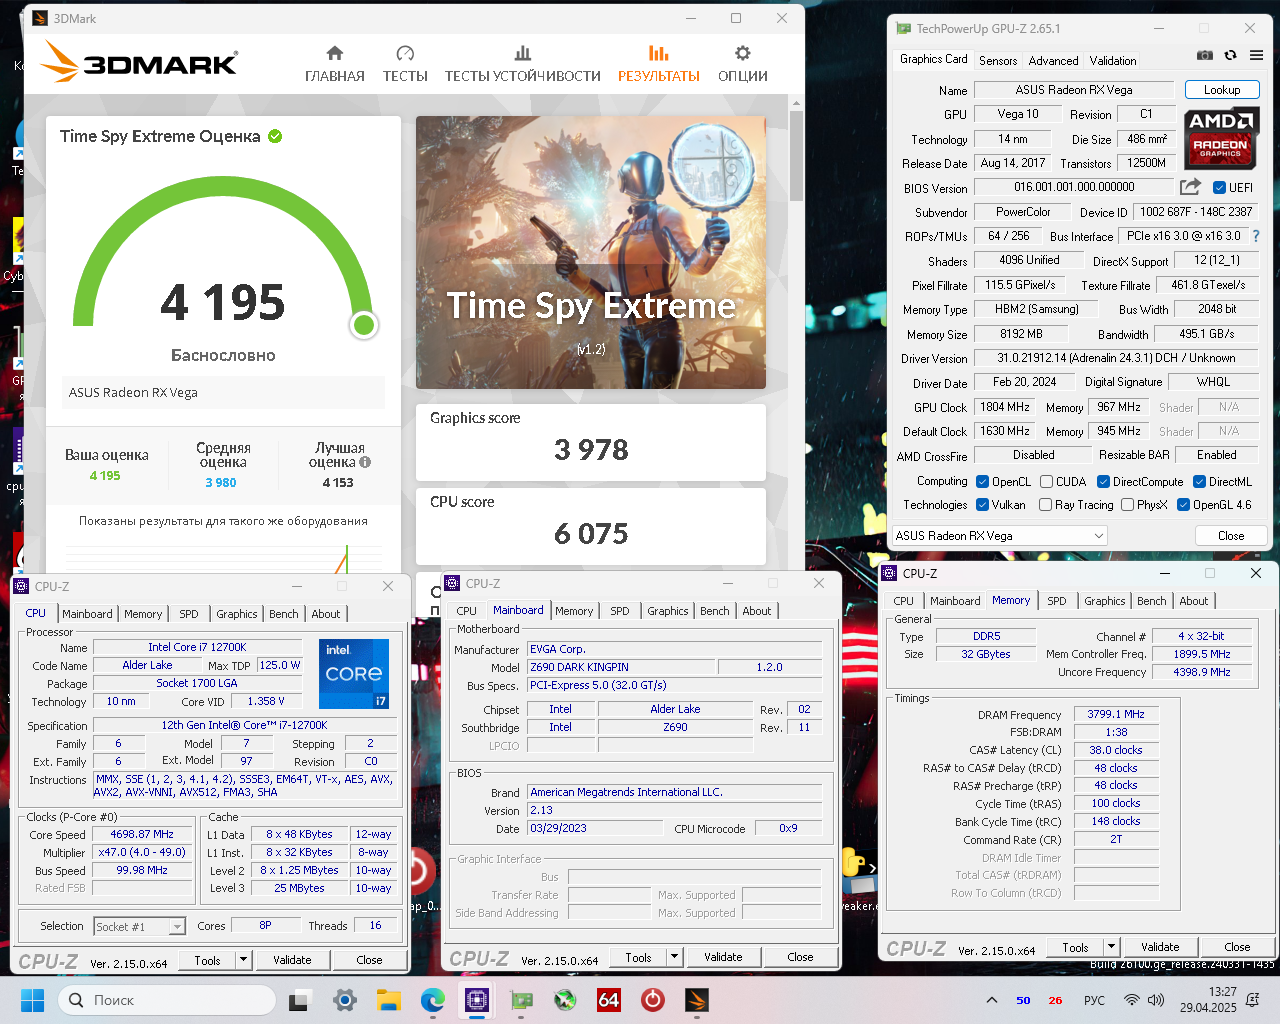Toggle the Vulkan checkbox
This screenshot has height=1024, width=1280.
click(x=982, y=505)
